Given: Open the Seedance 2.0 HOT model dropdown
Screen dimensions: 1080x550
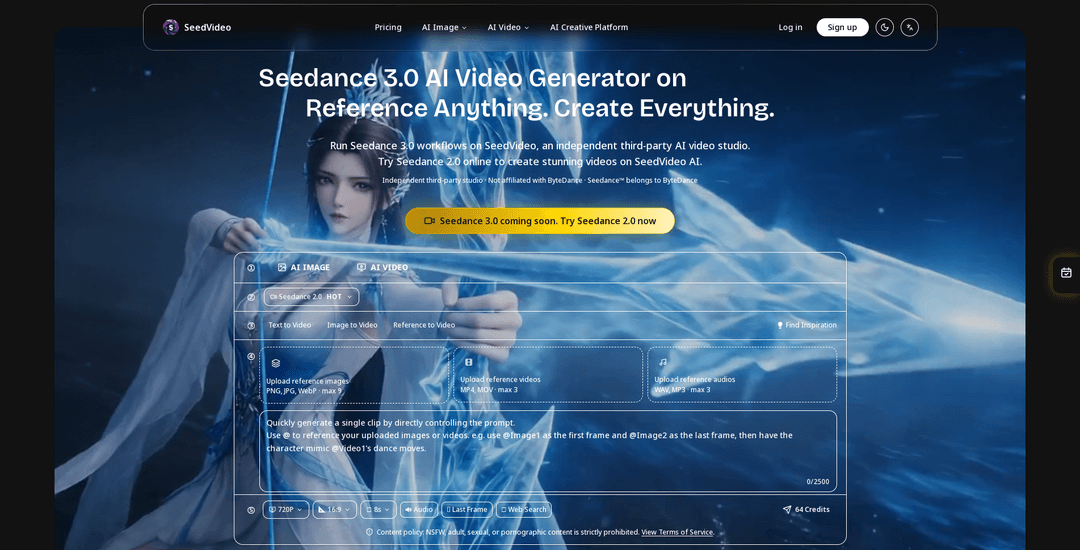Looking at the screenshot, I should pyautogui.click(x=311, y=297).
